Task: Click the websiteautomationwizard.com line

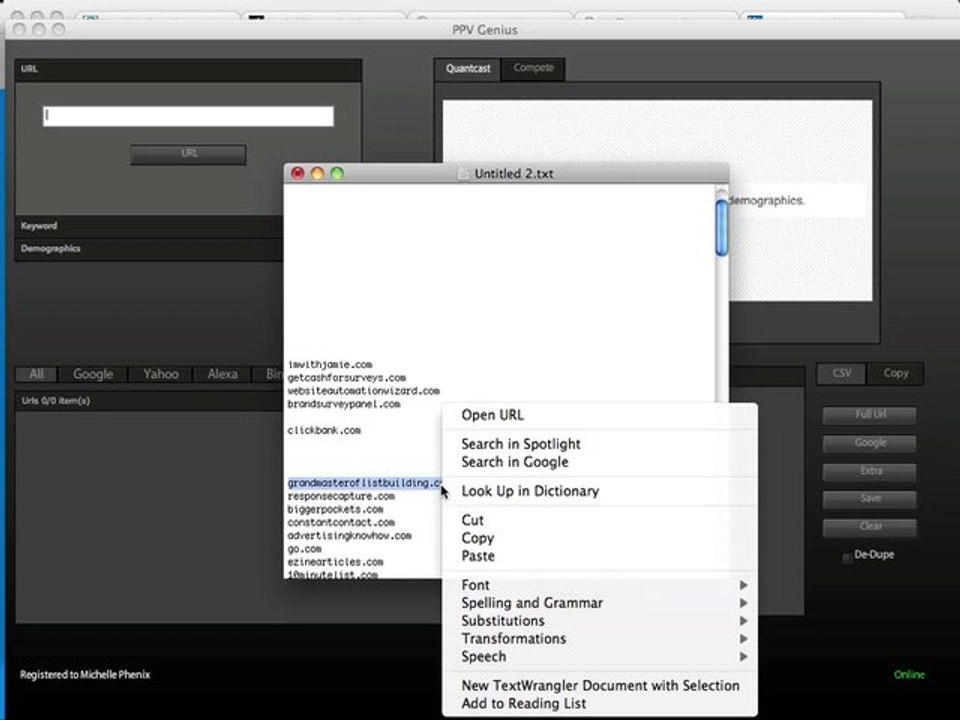Action: [x=364, y=391]
